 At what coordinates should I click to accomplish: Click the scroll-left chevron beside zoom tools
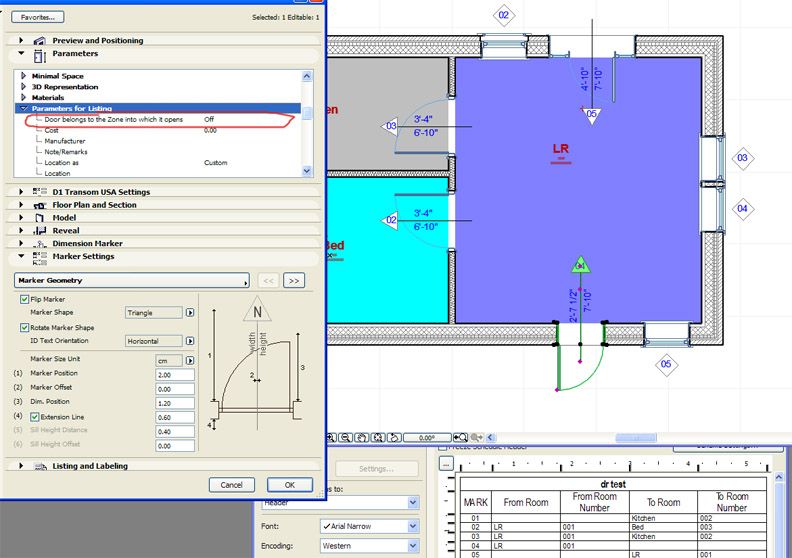coord(490,437)
